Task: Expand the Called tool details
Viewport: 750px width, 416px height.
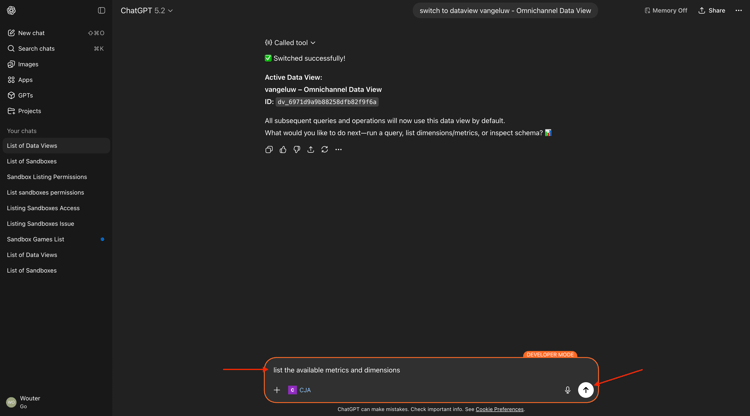Action: (290, 43)
